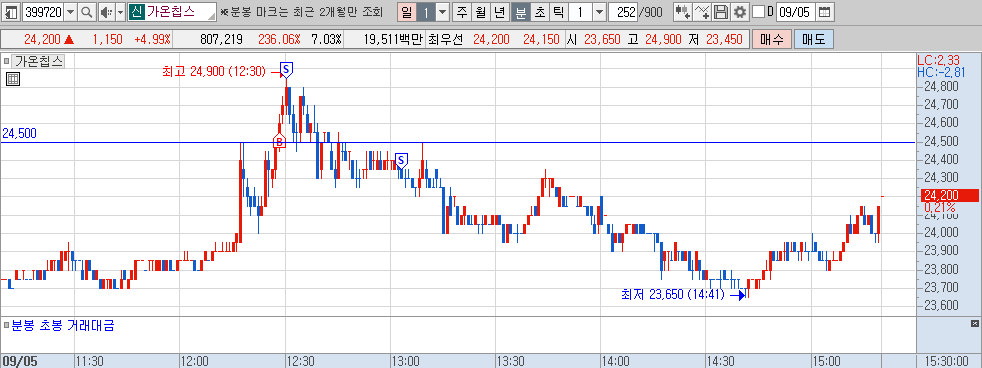Image resolution: width=982 pixels, height=368 pixels.
Task: Click the 매수 buy button
Action: pos(772,39)
